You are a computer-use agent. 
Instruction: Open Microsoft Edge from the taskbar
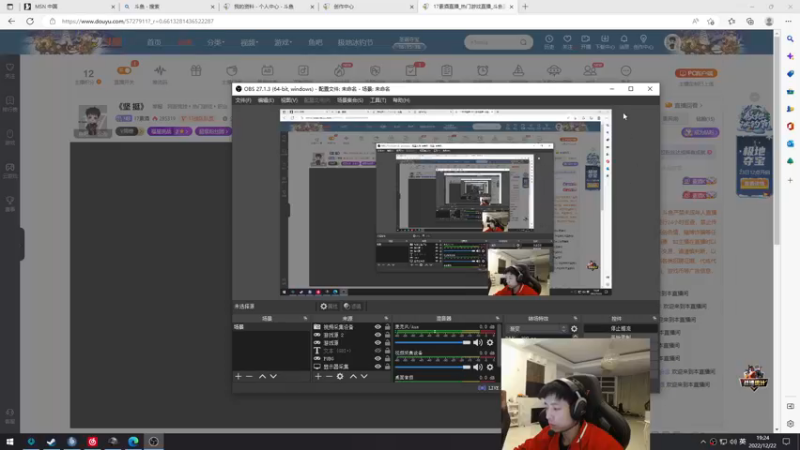tap(133, 442)
